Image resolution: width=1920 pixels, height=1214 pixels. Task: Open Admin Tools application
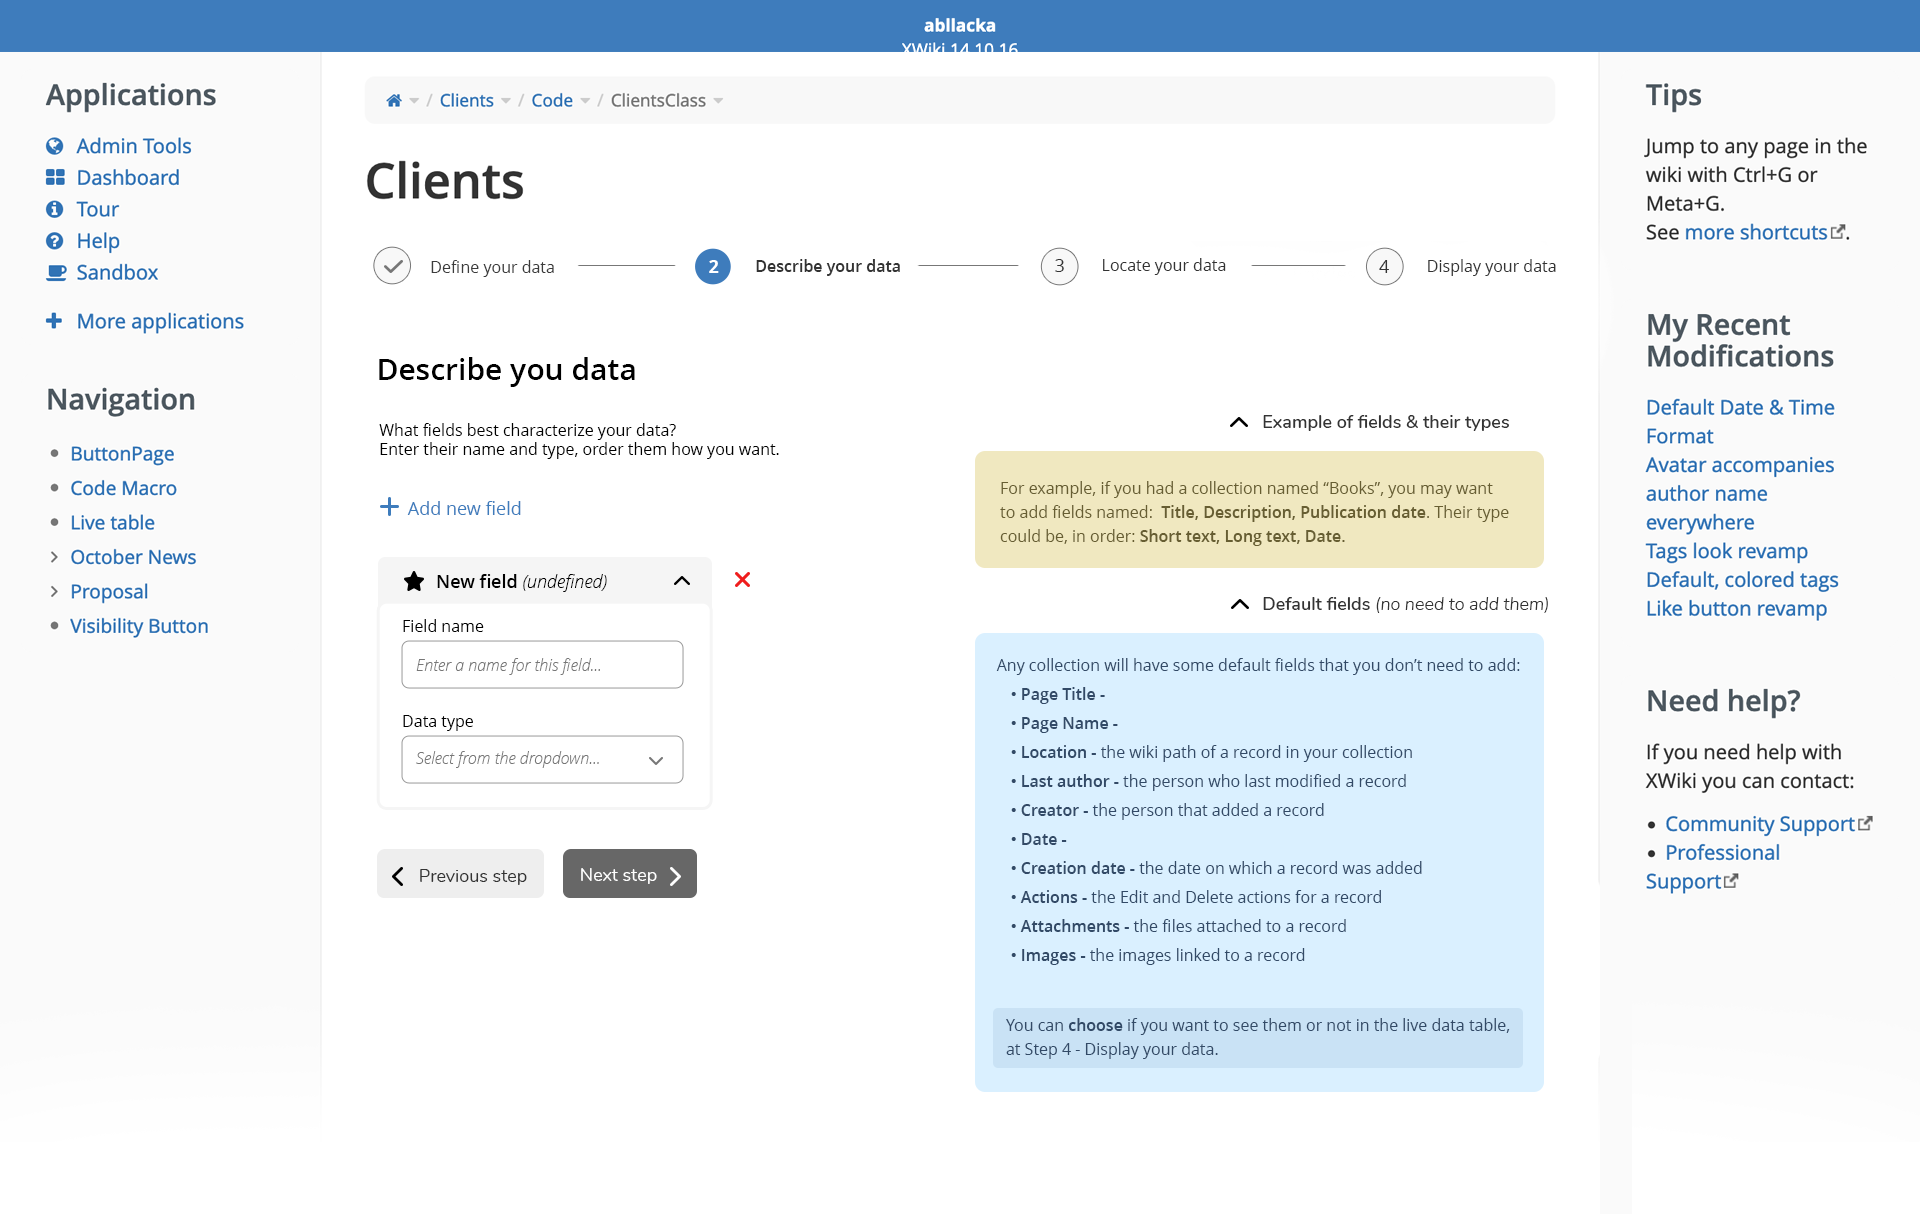(x=133, y=146)
